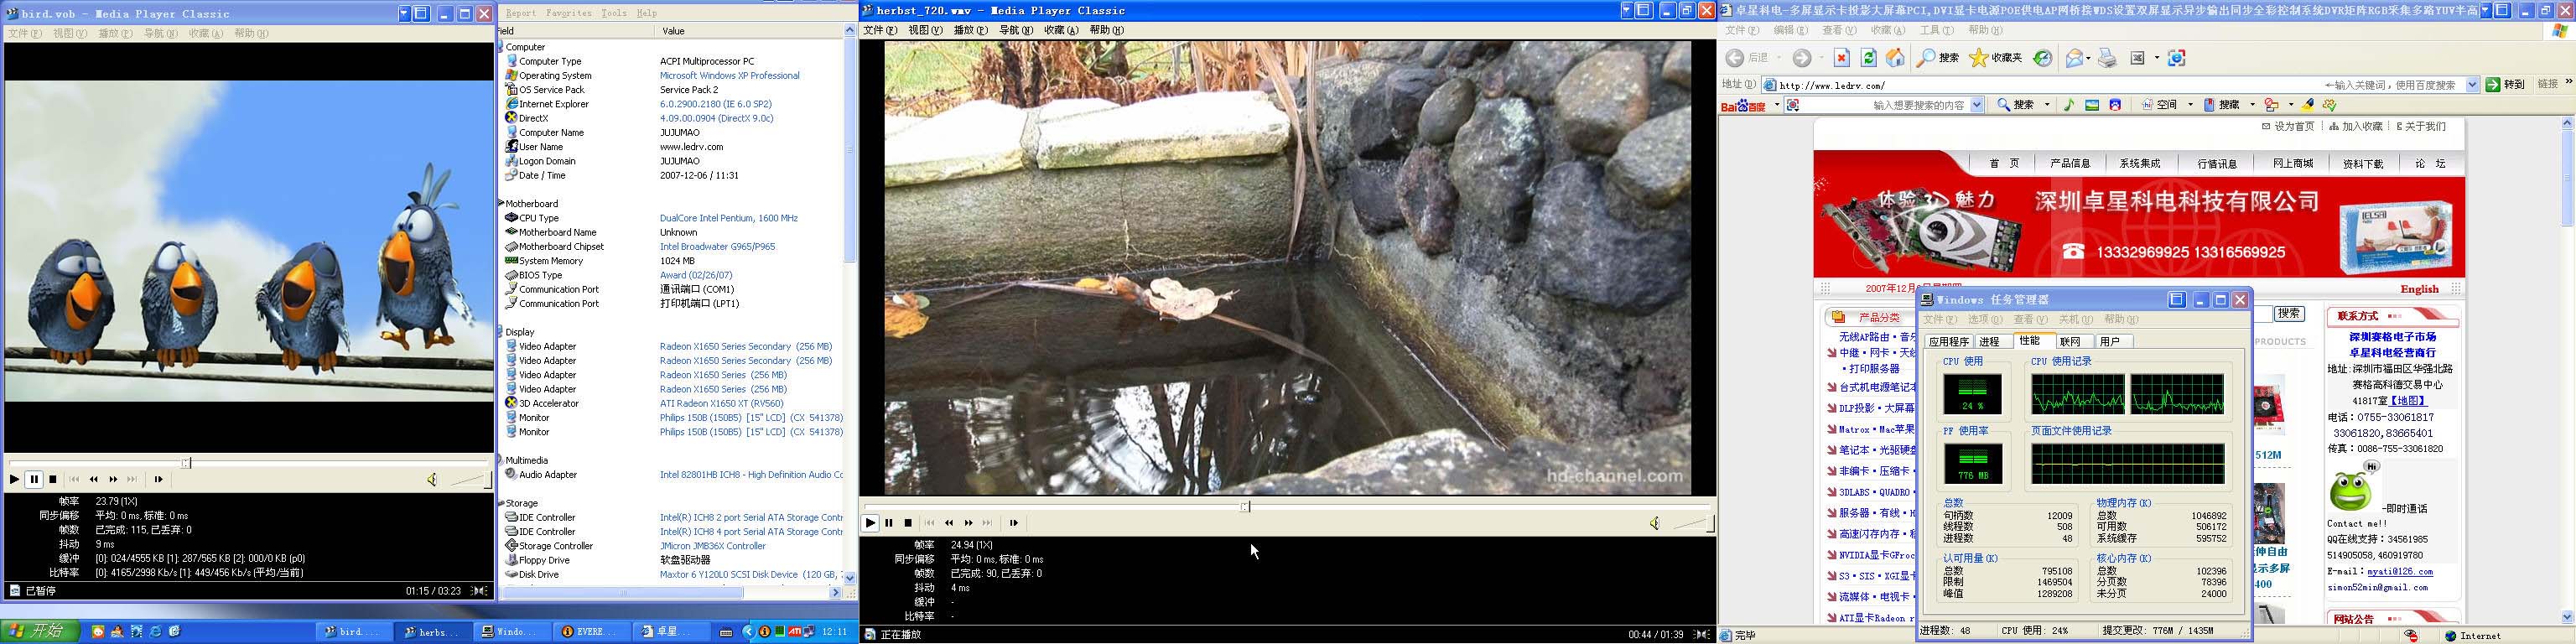Expand the Baidu 空间 dropdown arrow

pos(2190,105)
